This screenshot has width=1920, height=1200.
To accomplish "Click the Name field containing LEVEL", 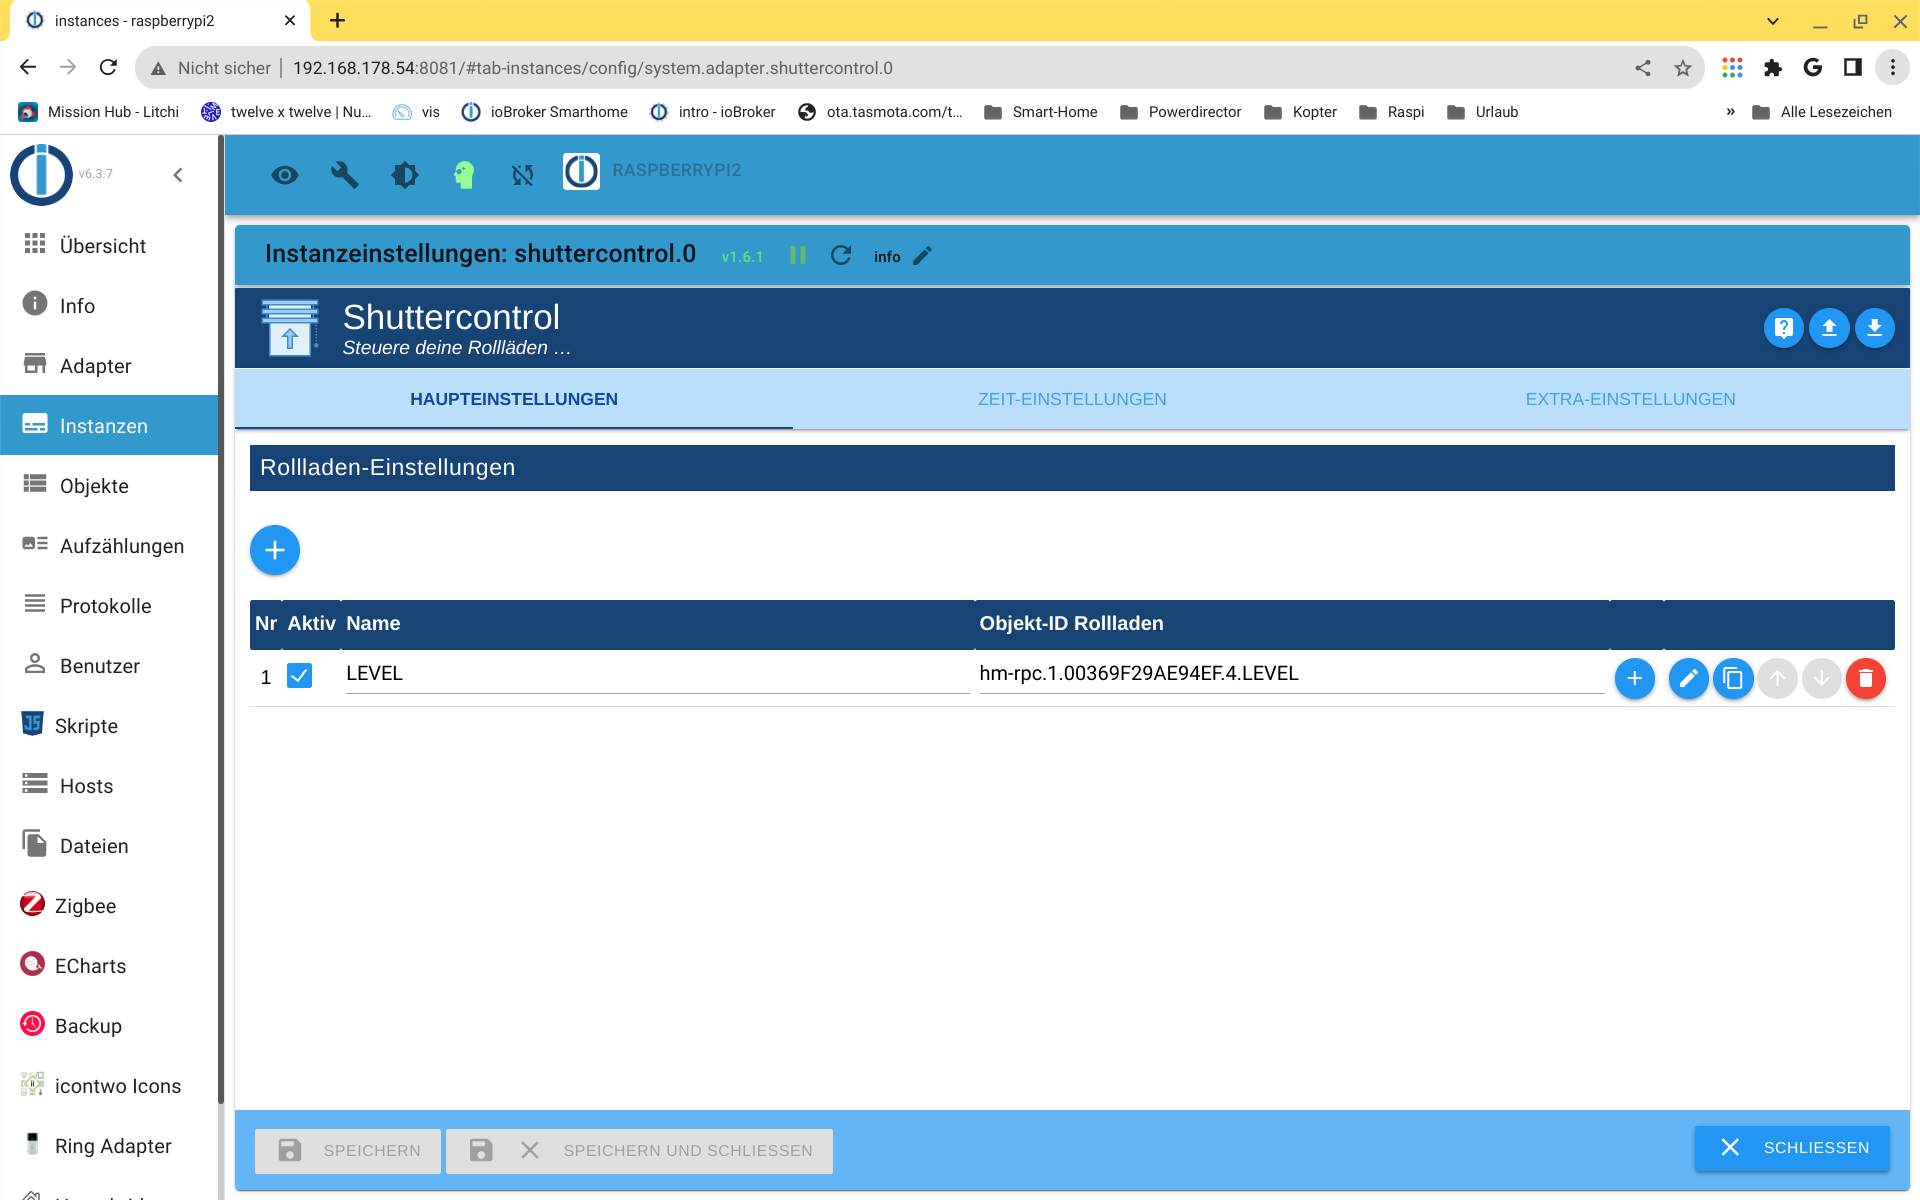I will click(657, 675).
